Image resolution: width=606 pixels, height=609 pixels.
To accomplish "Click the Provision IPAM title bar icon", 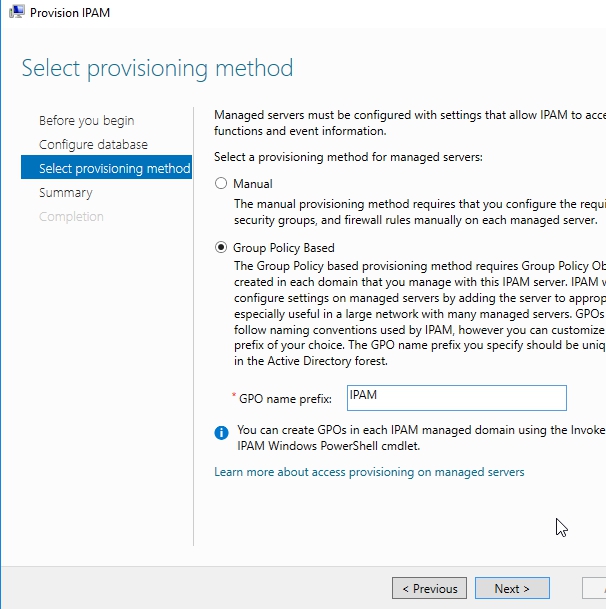I will pyautogui.click(x=16, y=13).
